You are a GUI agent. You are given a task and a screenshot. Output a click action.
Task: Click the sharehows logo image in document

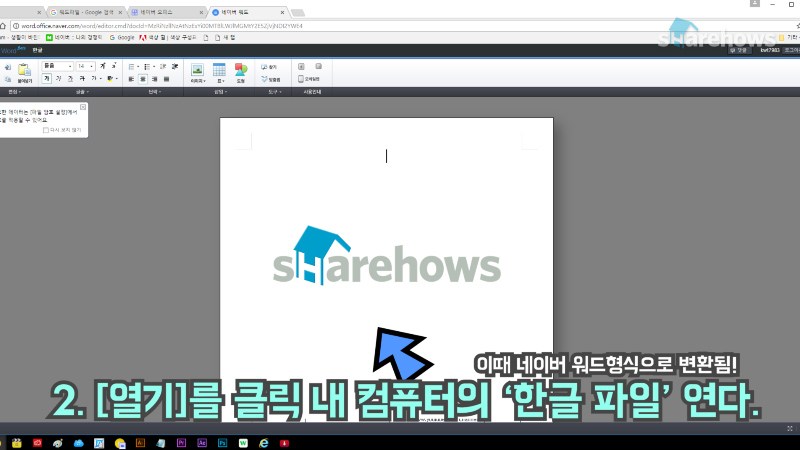[x=387, y=255]
